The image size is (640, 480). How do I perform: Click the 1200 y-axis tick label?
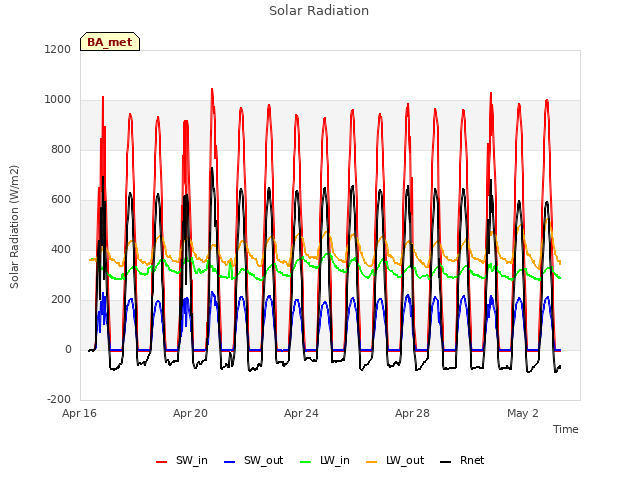58,49
